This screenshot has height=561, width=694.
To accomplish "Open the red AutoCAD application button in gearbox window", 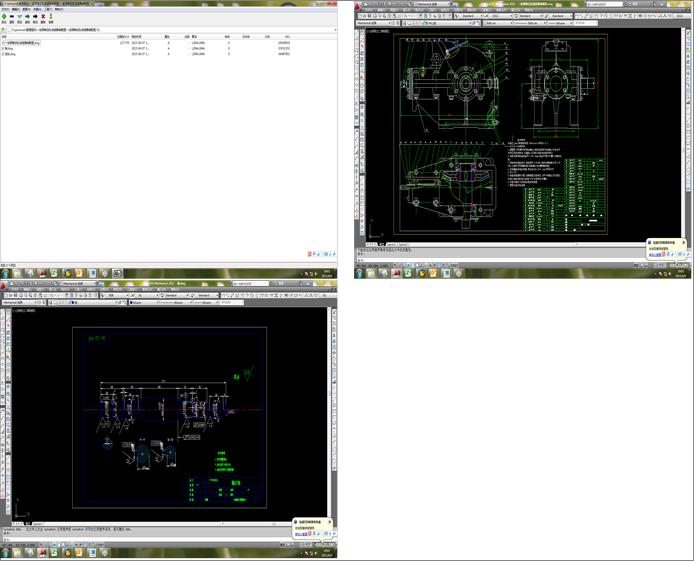I will (x=358, y=4).
